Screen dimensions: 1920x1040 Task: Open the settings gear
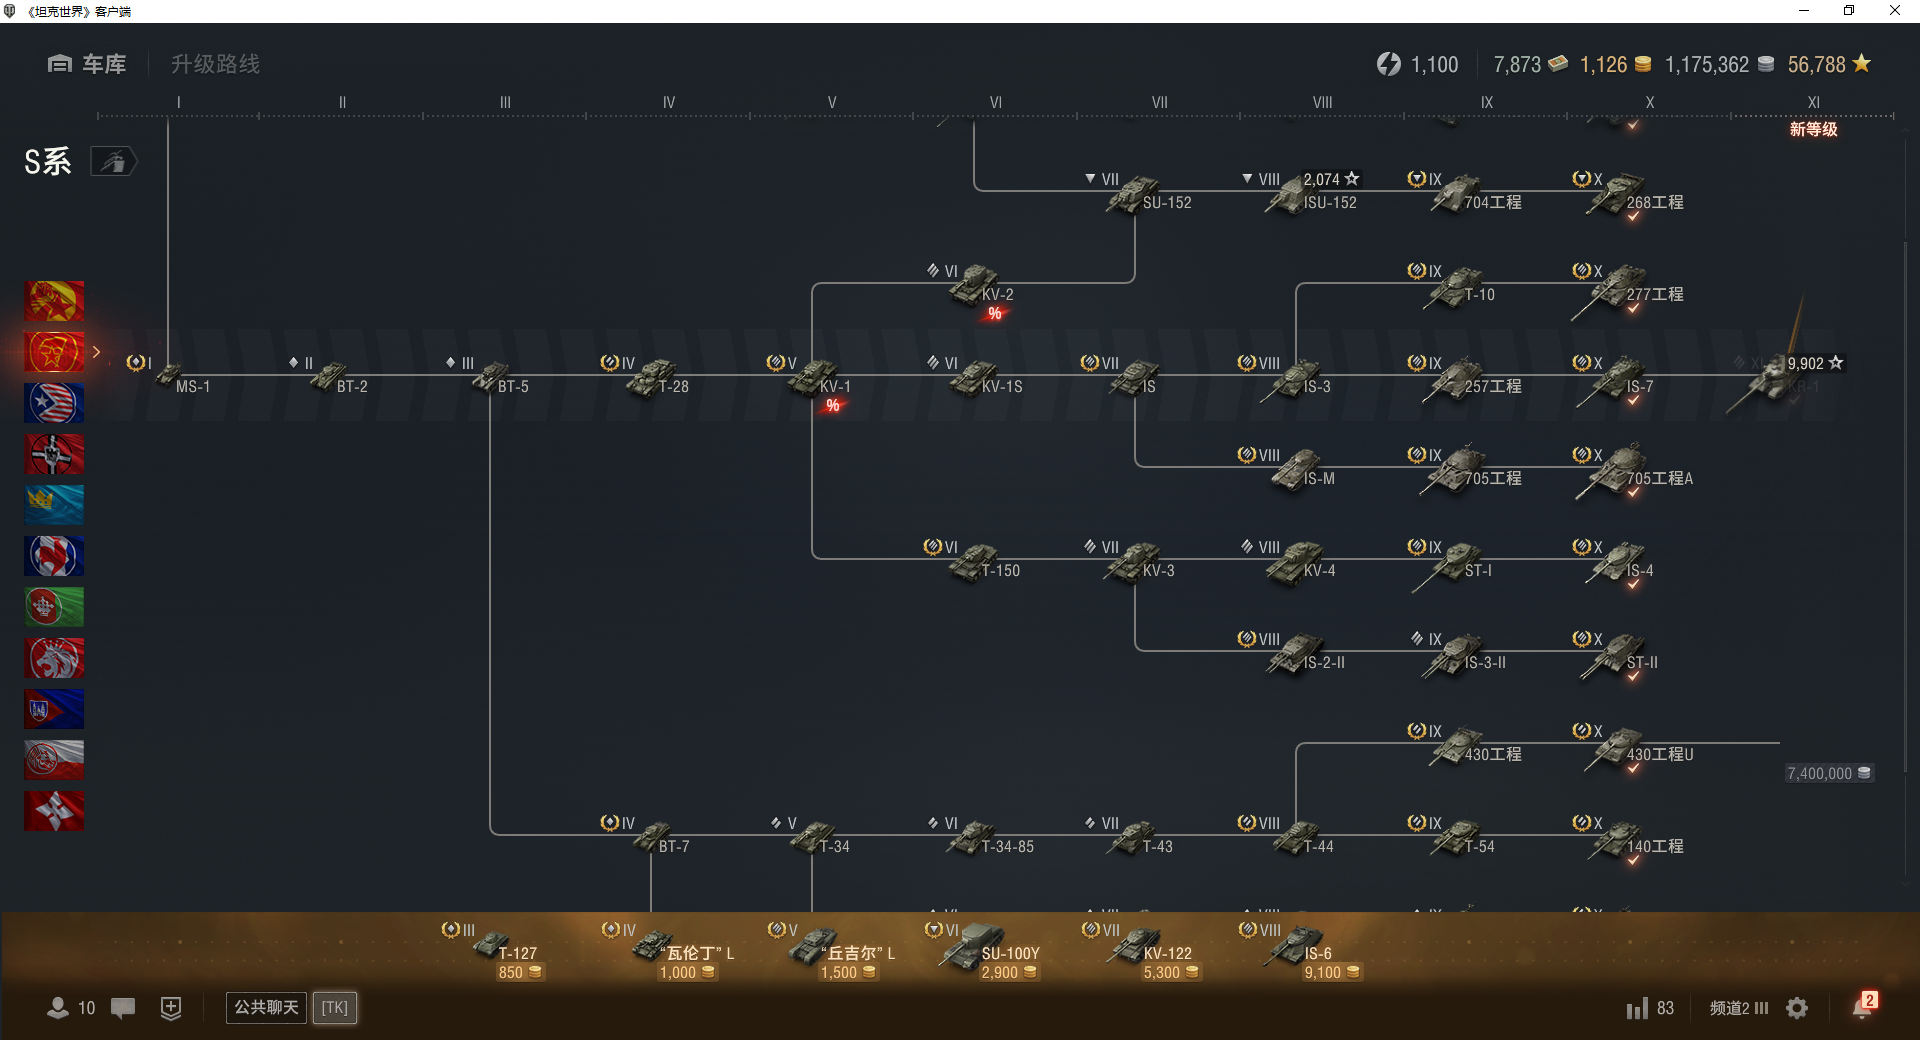click(x=1797, y=1008)
